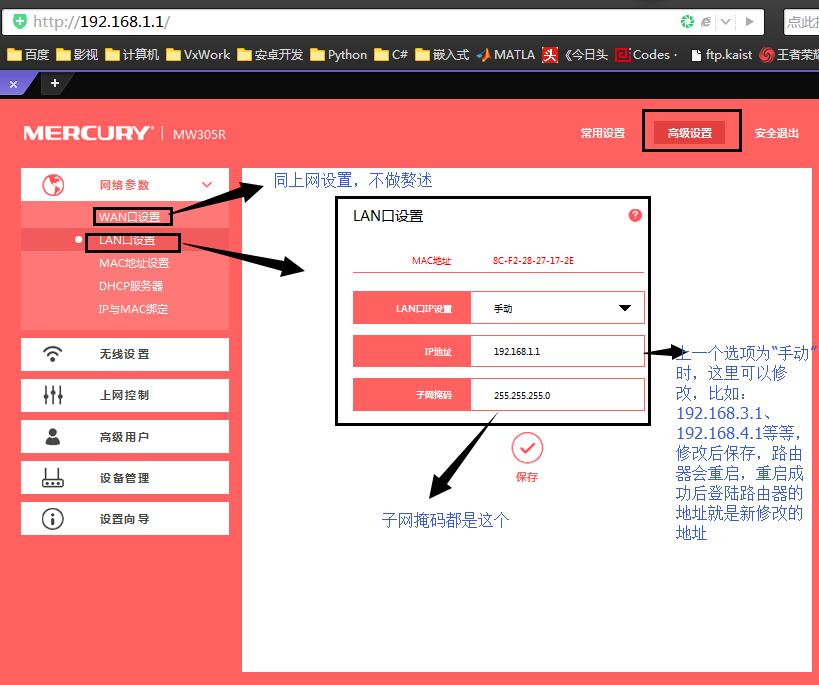Viewport: 819px width, 685px height.
Task: Open the 《今日头 bookmark icon
Action: point(548,55)
